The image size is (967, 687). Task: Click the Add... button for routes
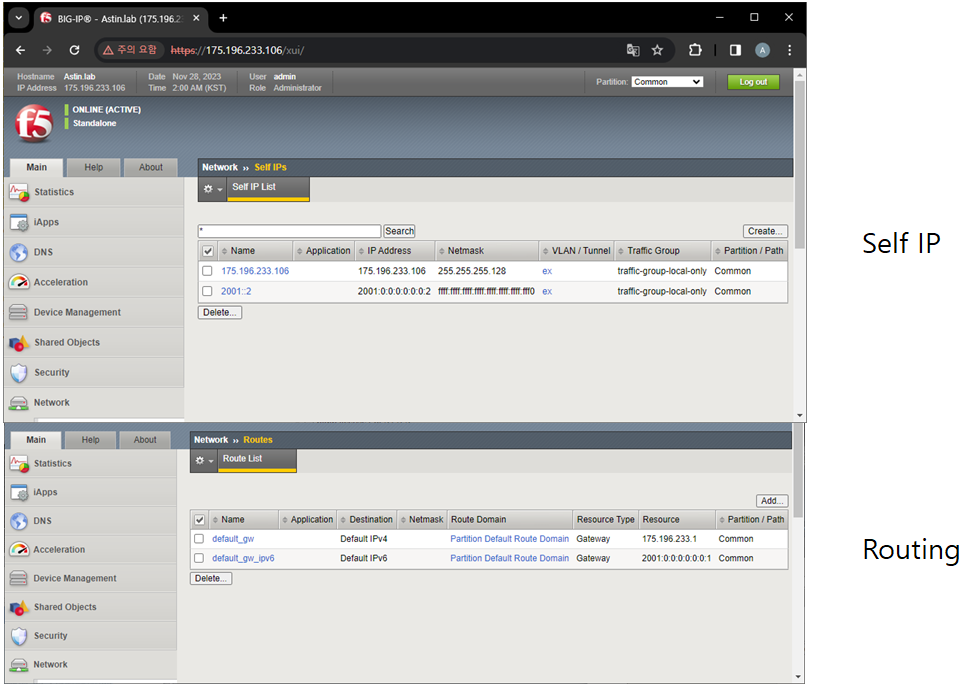[x=772, y=501]
